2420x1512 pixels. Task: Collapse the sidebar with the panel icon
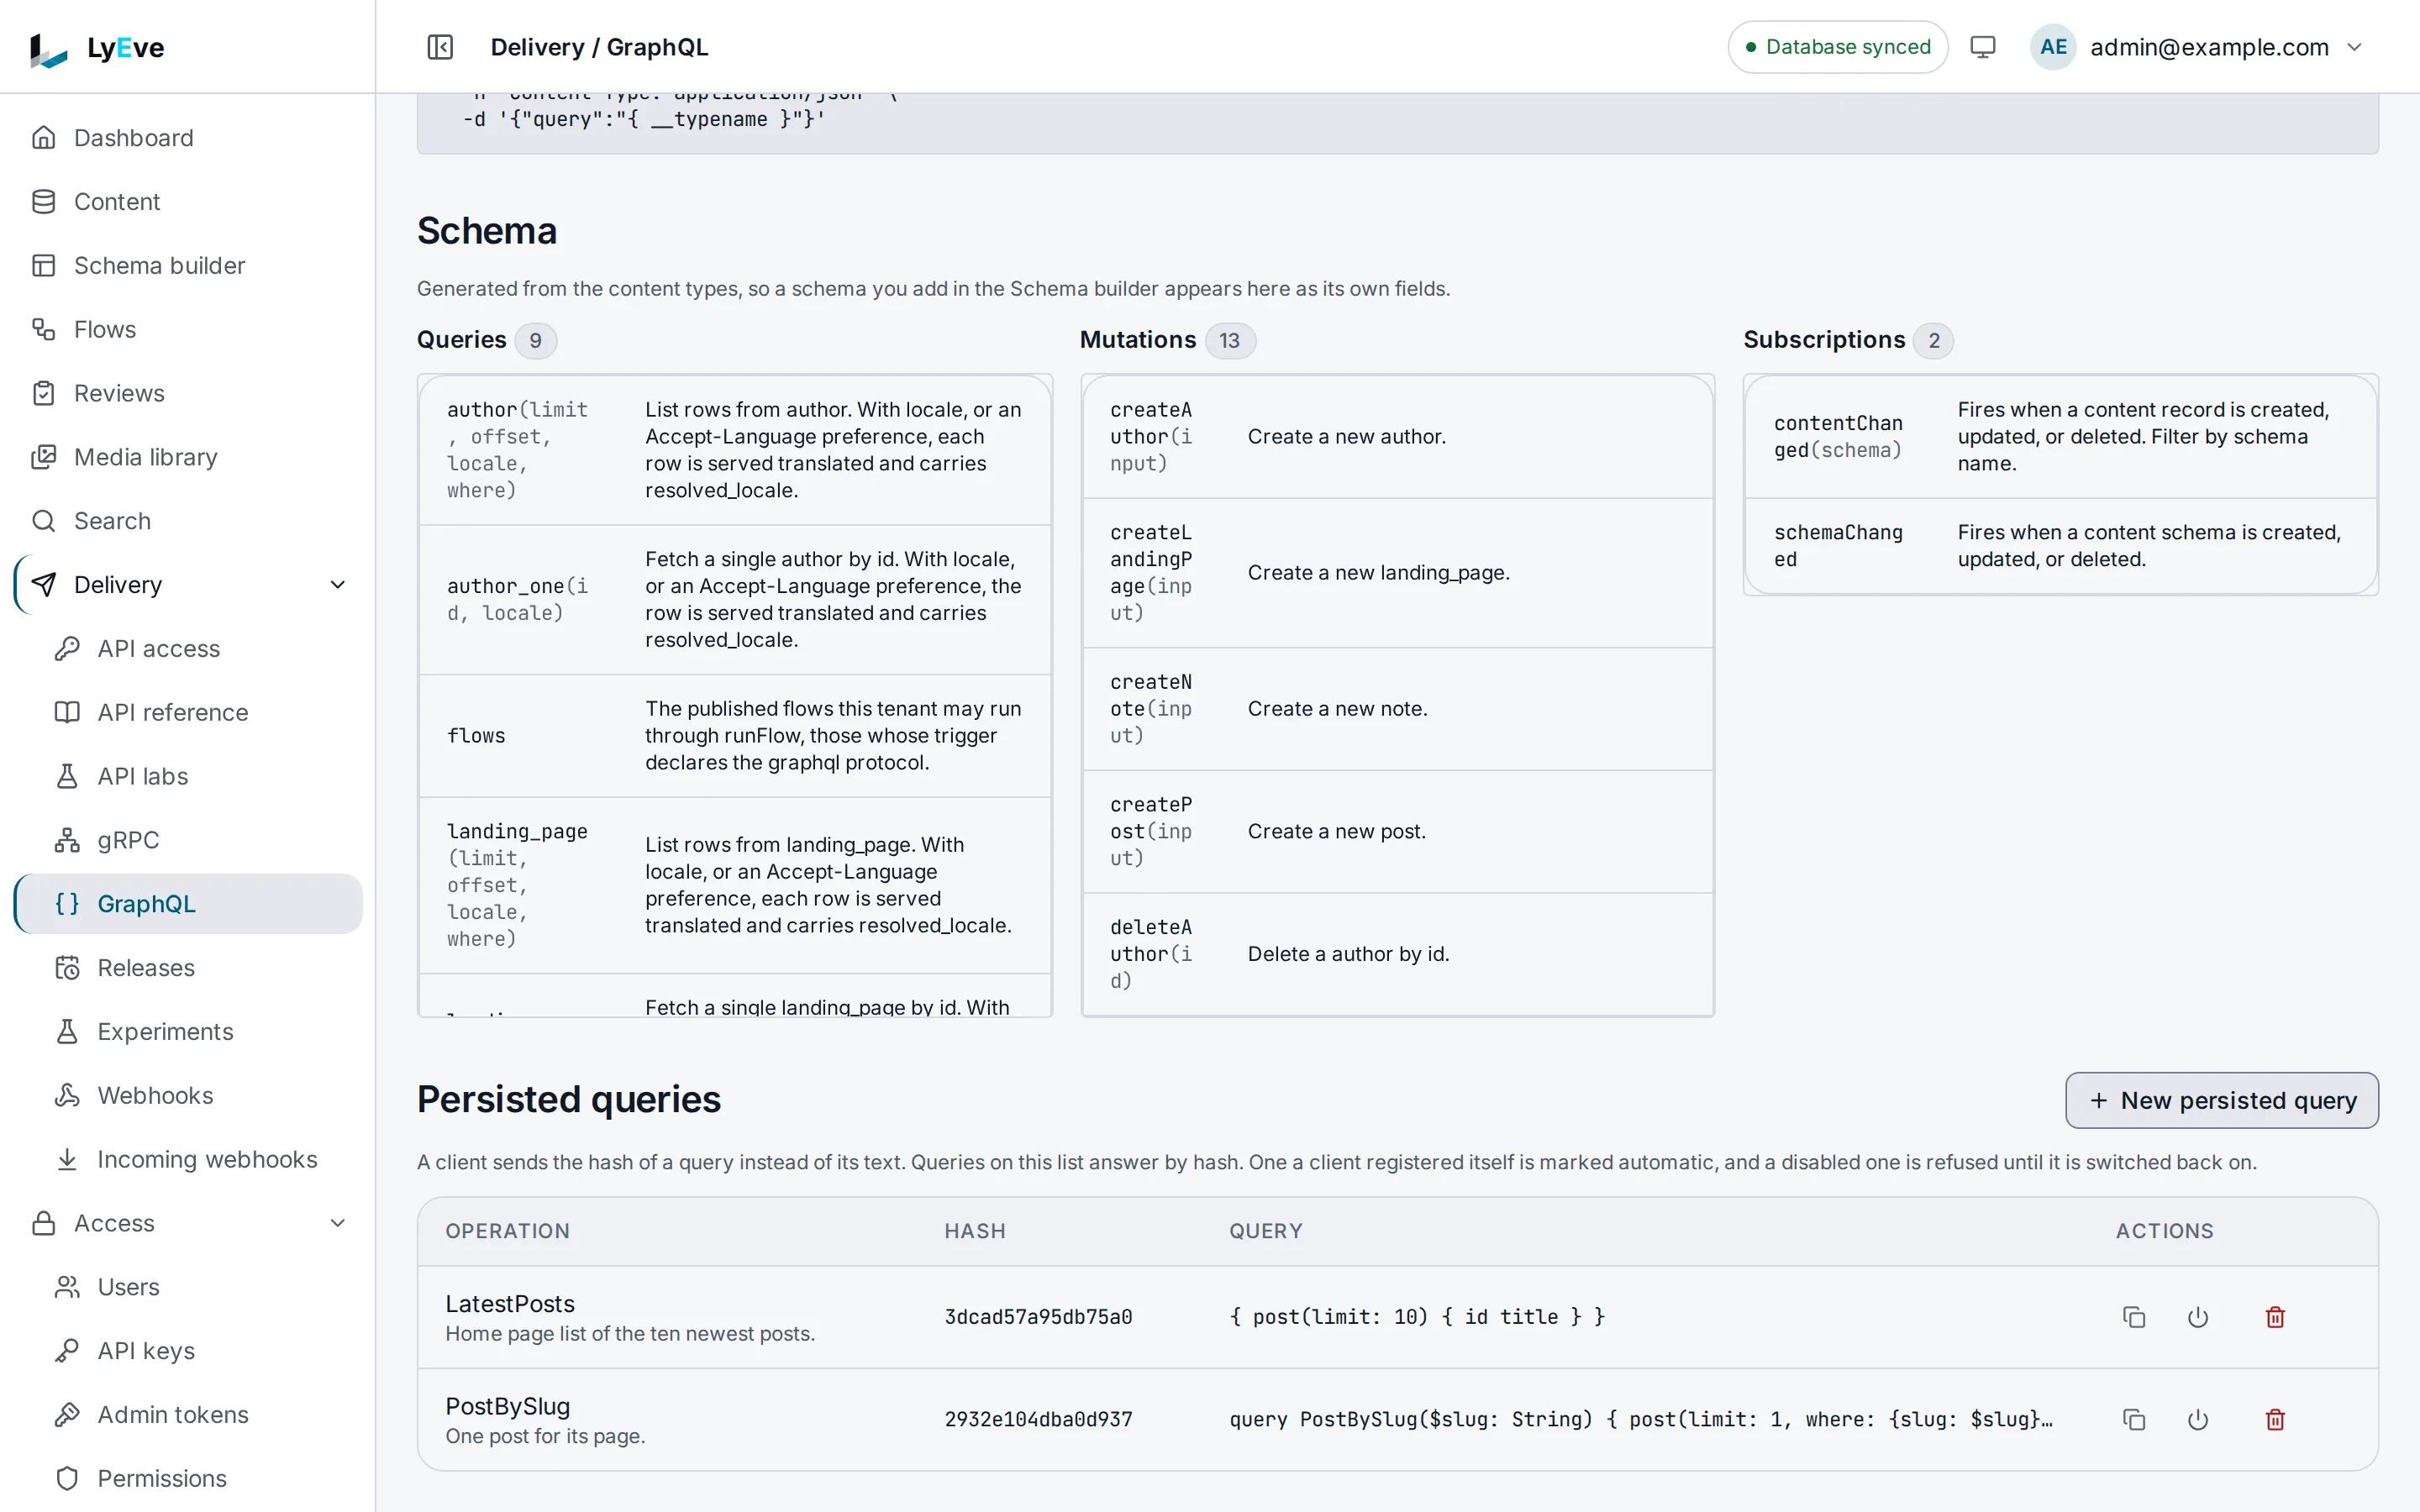(440, 47)
